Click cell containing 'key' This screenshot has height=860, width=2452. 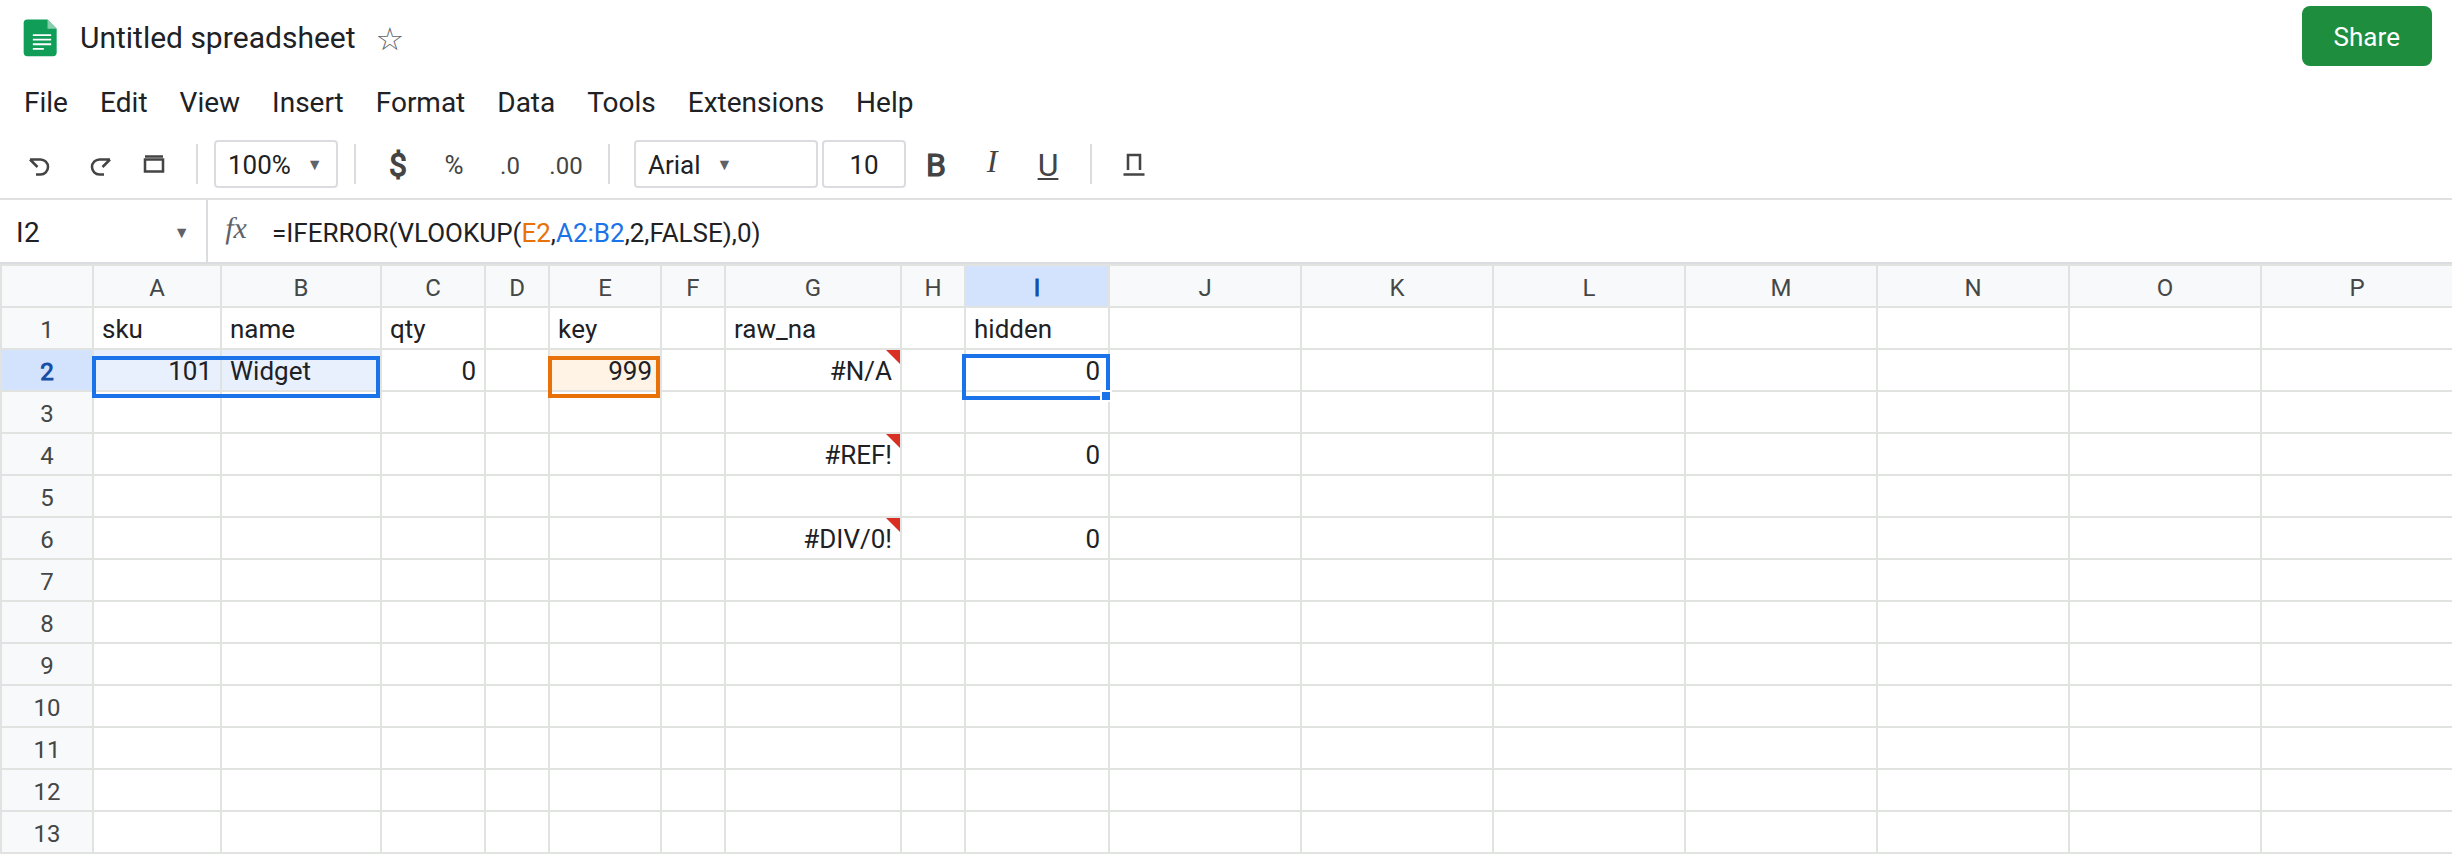pyautogui.click(x=605, y=329)
